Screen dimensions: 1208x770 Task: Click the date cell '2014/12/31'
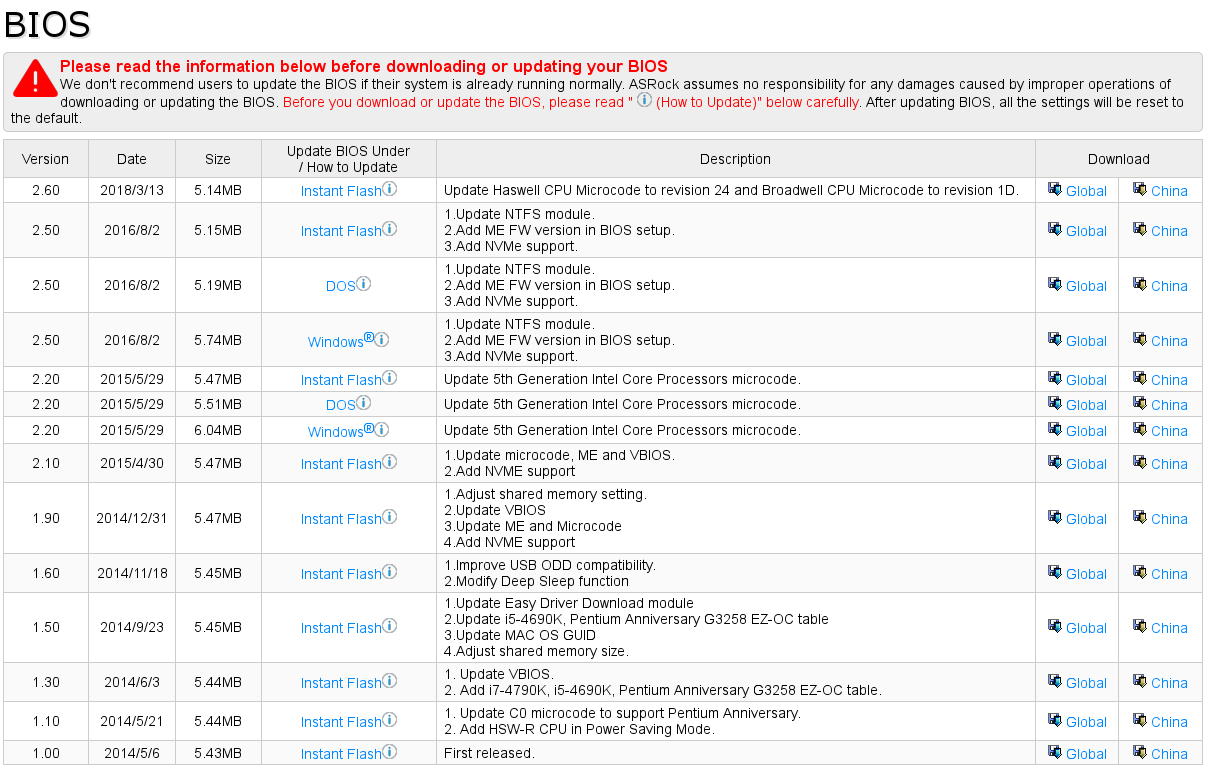coord(132,518)
